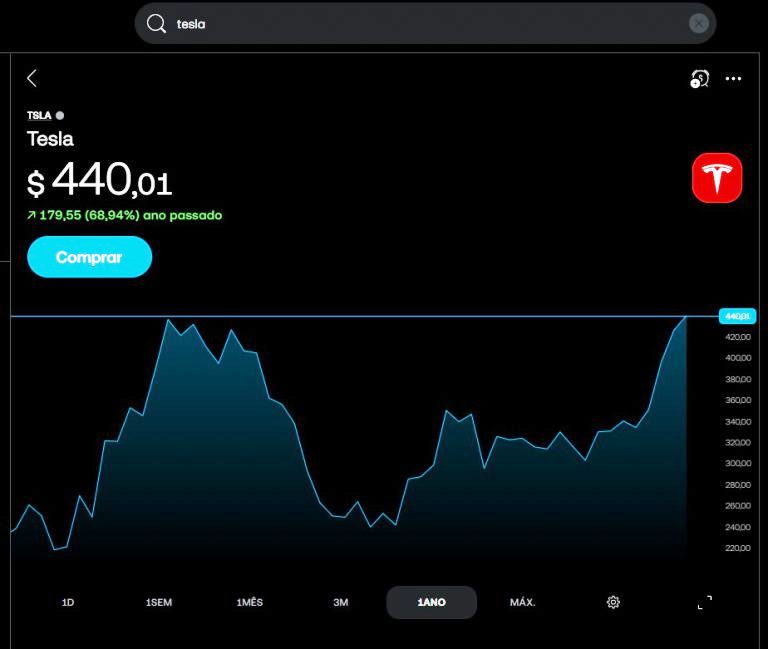Screen dimensions: 768x649
Task: Clear the search text with X icon
Action: point(698,24)
